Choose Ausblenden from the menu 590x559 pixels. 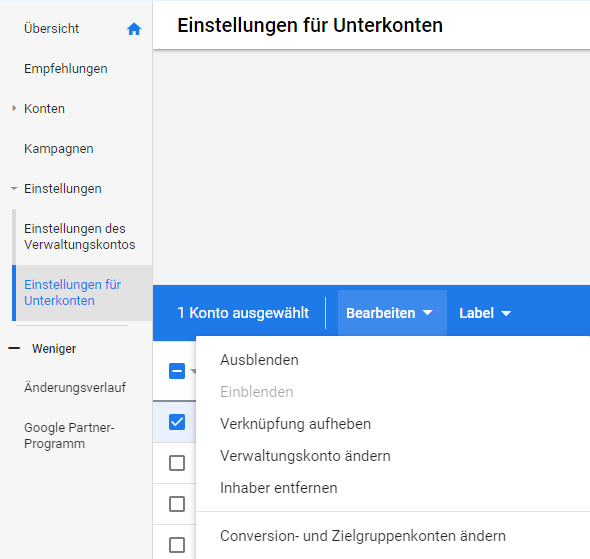259,360
